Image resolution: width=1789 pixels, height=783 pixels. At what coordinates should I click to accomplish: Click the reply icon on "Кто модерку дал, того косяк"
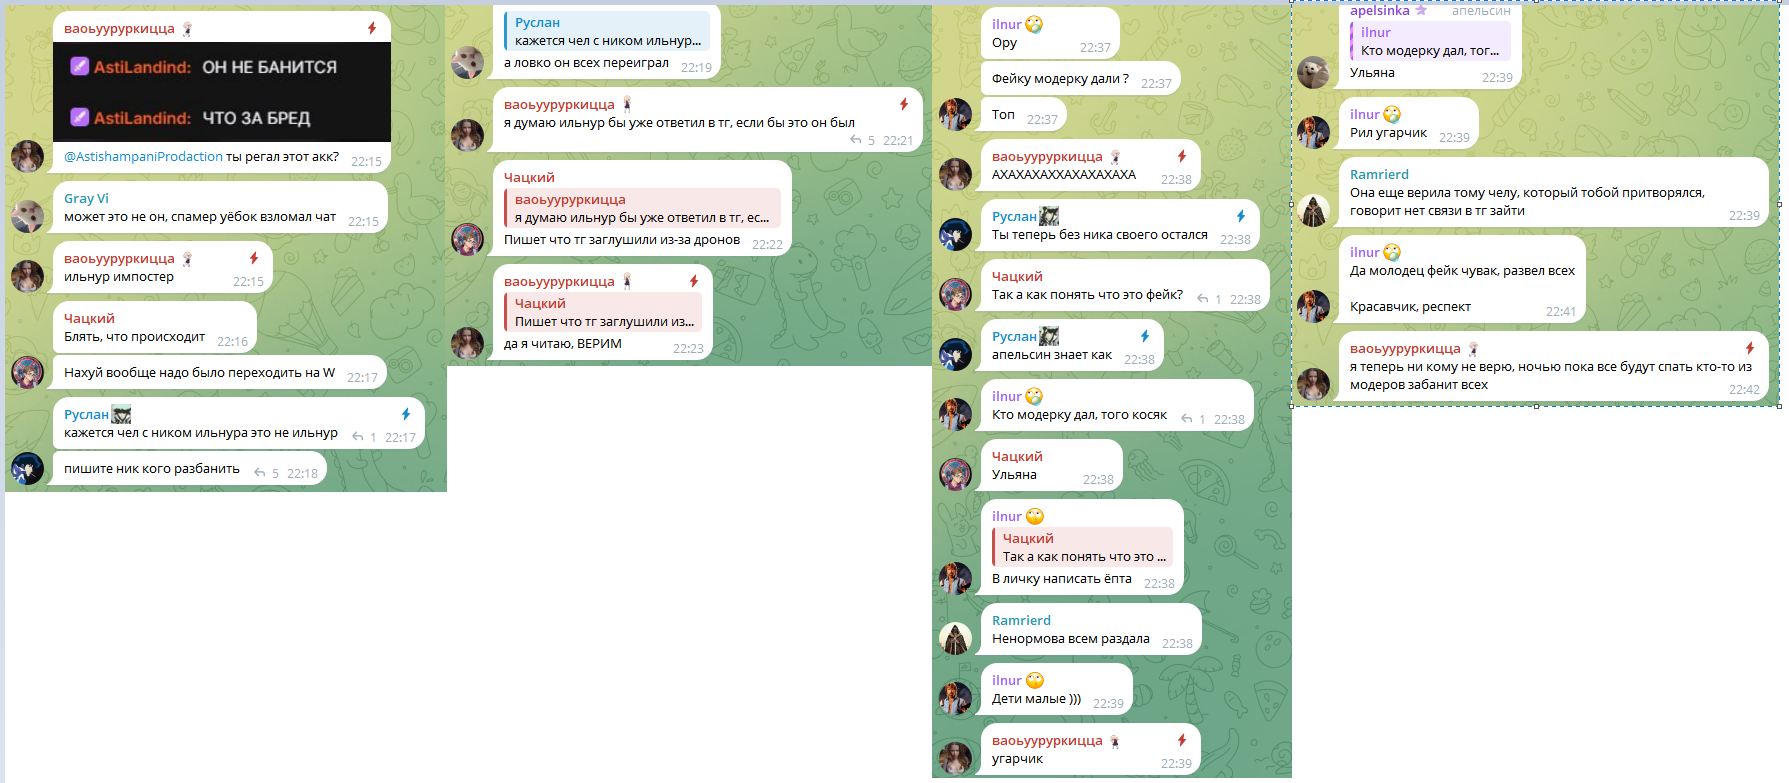click(x=1187, y=418)
